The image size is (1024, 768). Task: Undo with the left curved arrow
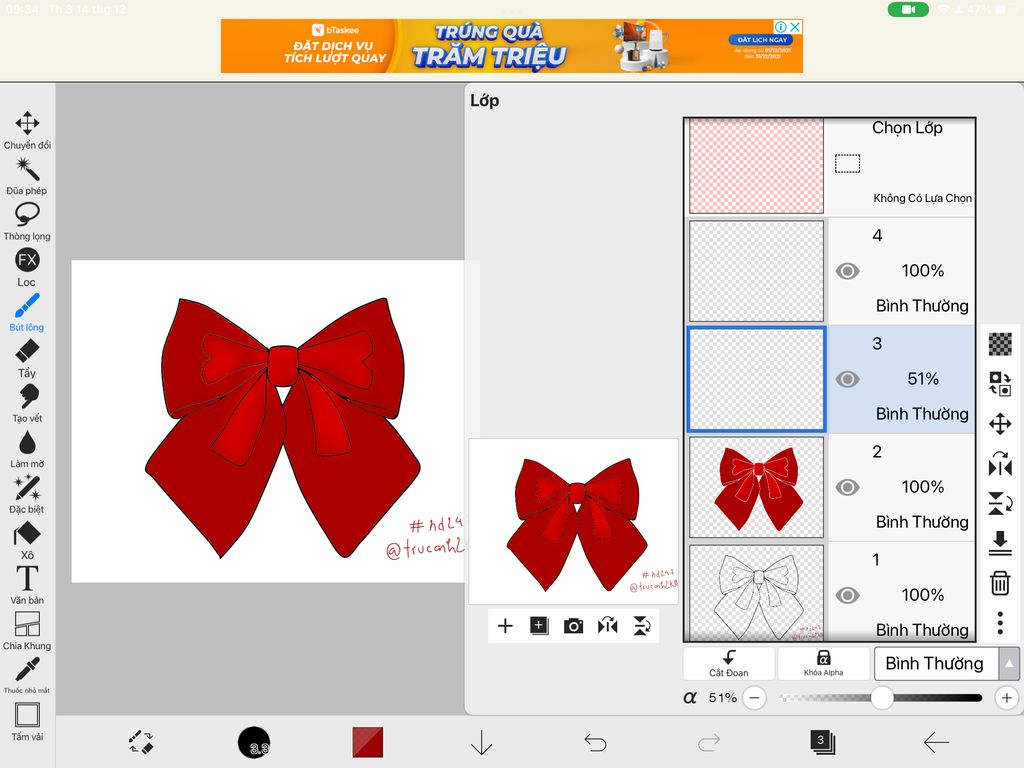point(595,743)
